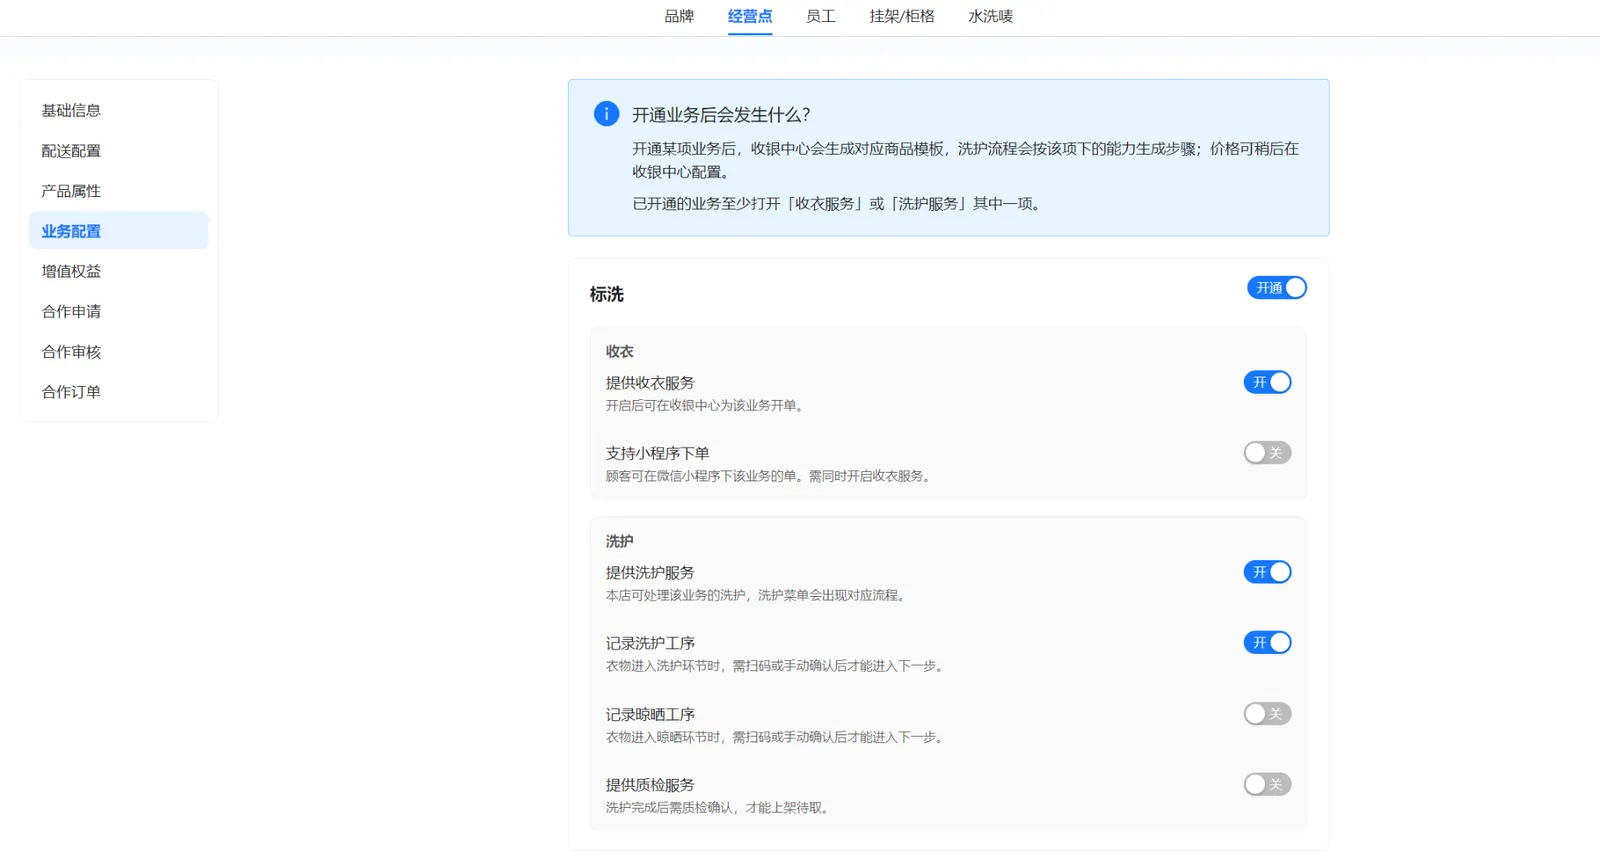This screenshot has width=1600, height=861.
Task: Click the 记录洗护工序 label
Action: coord(650,643)
